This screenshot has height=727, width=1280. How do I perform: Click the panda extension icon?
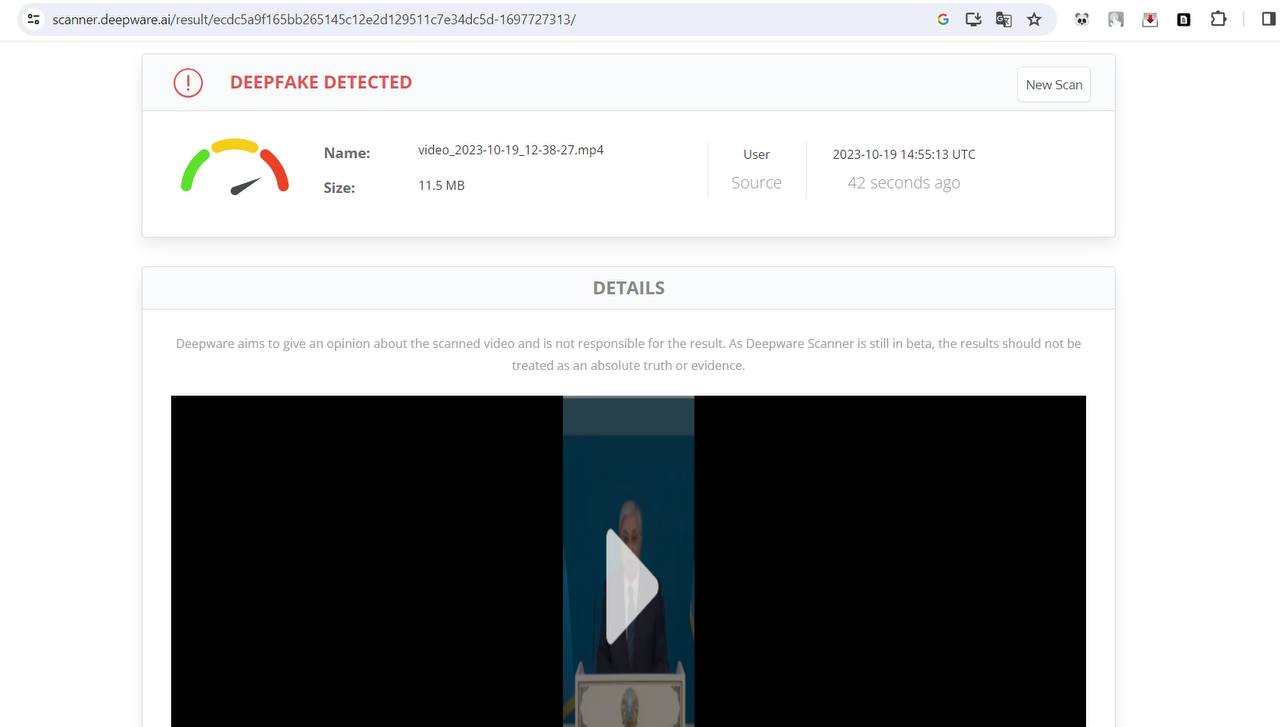point(1082,19)
